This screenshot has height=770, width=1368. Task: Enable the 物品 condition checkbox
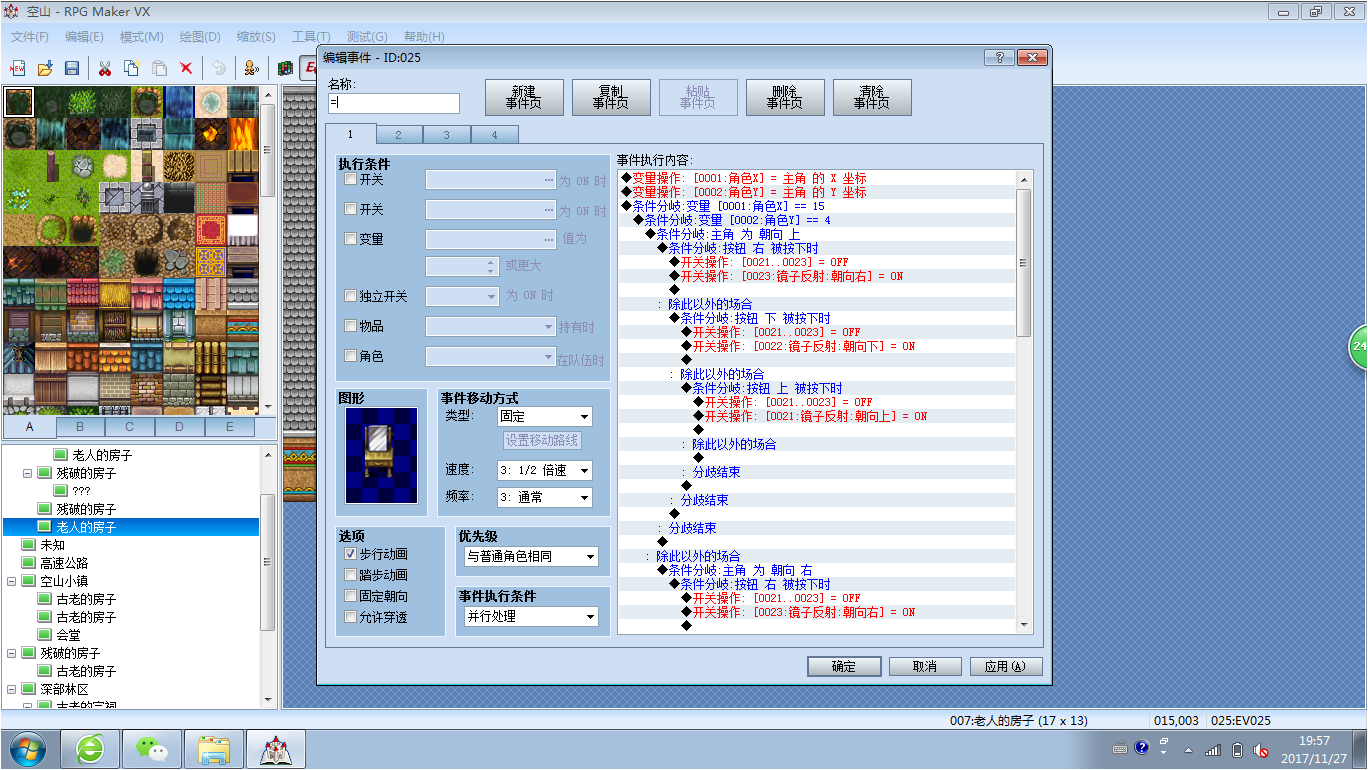pos(350,326)
